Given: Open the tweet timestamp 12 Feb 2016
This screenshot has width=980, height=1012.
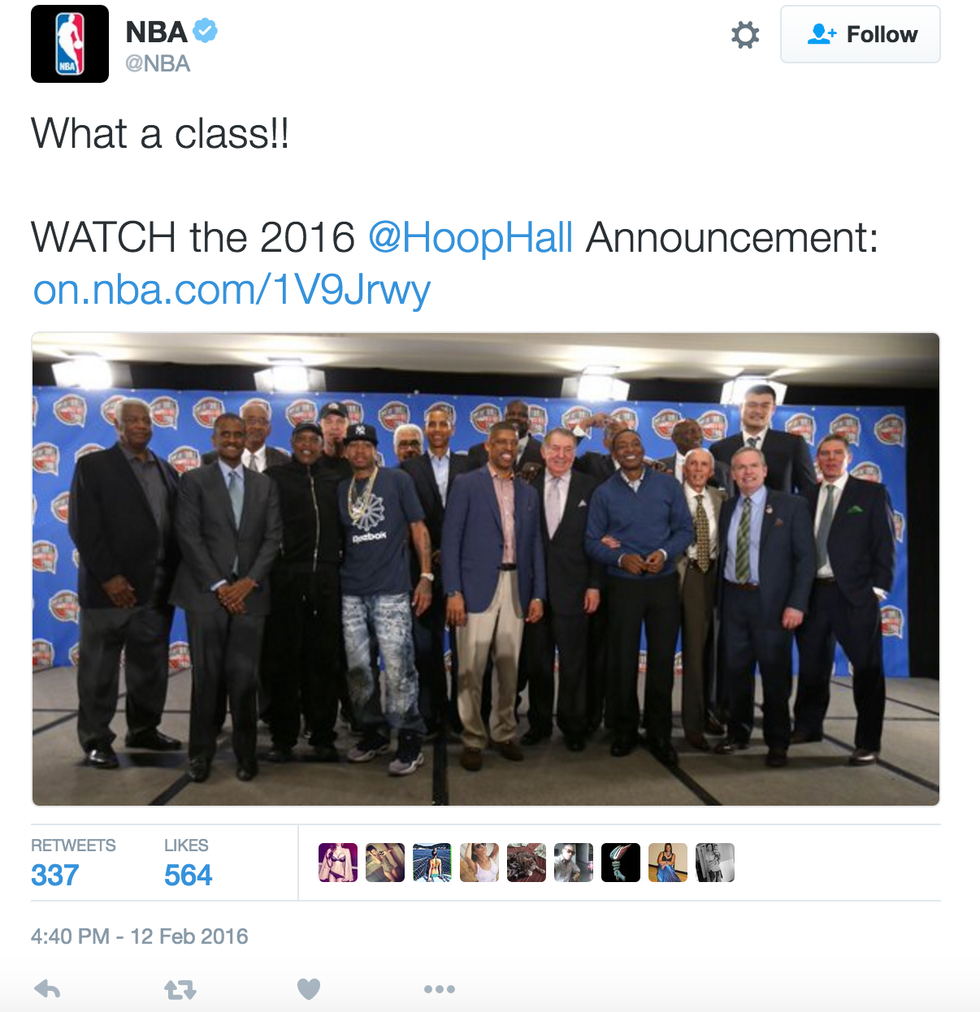Looking at the screenshot, I should pos(139,936).
